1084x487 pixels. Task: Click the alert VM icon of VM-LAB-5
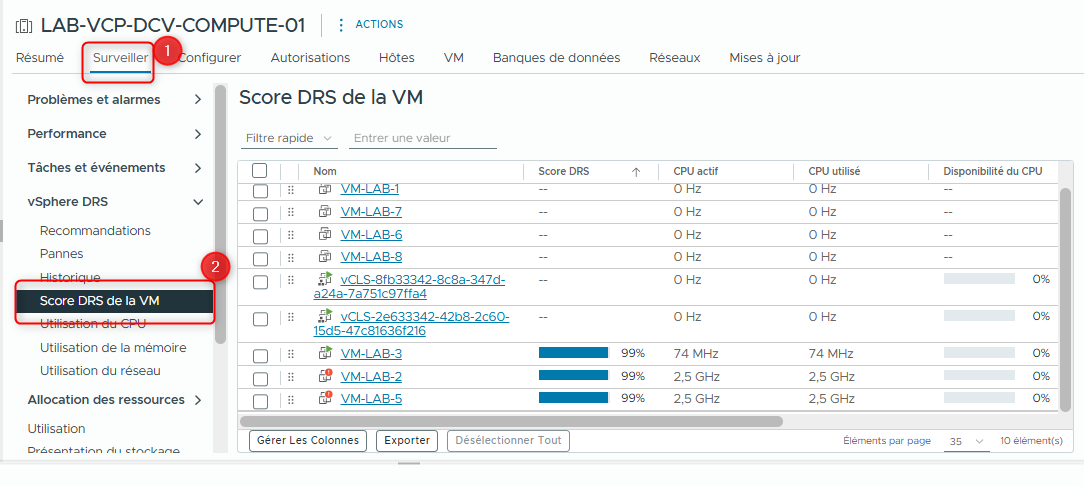pos(325,398)
